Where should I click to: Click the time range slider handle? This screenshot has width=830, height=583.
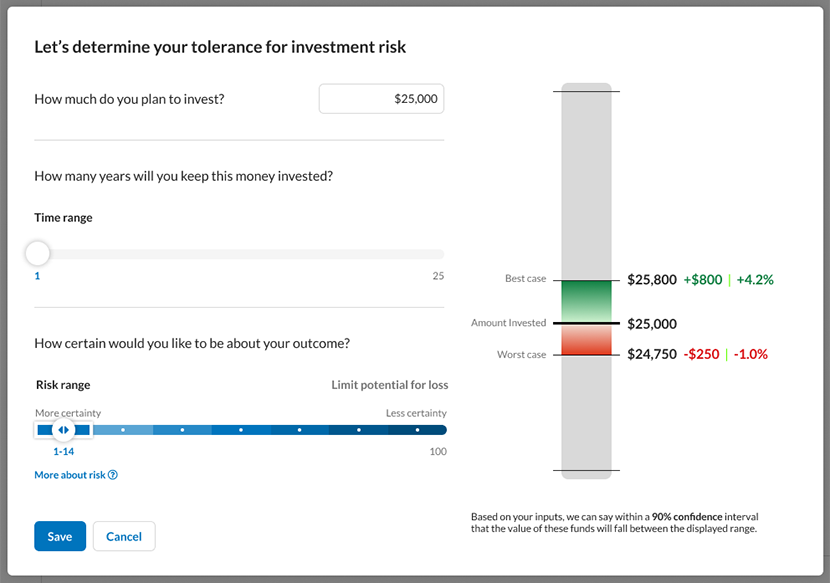pos(37,254)
